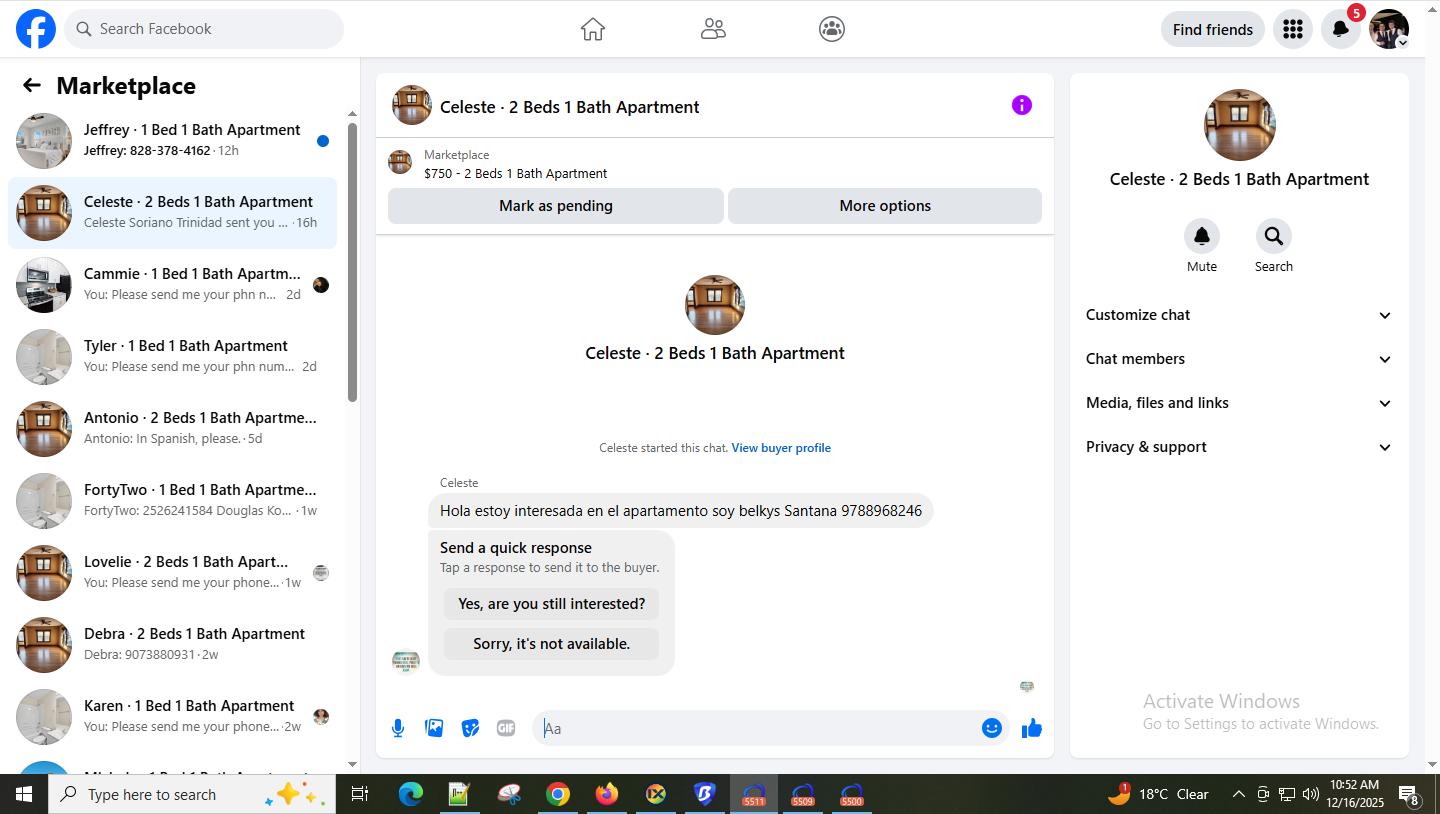Focus the Search Facebook field
The height and width of the screenshot is (814, 1440).
204,29
